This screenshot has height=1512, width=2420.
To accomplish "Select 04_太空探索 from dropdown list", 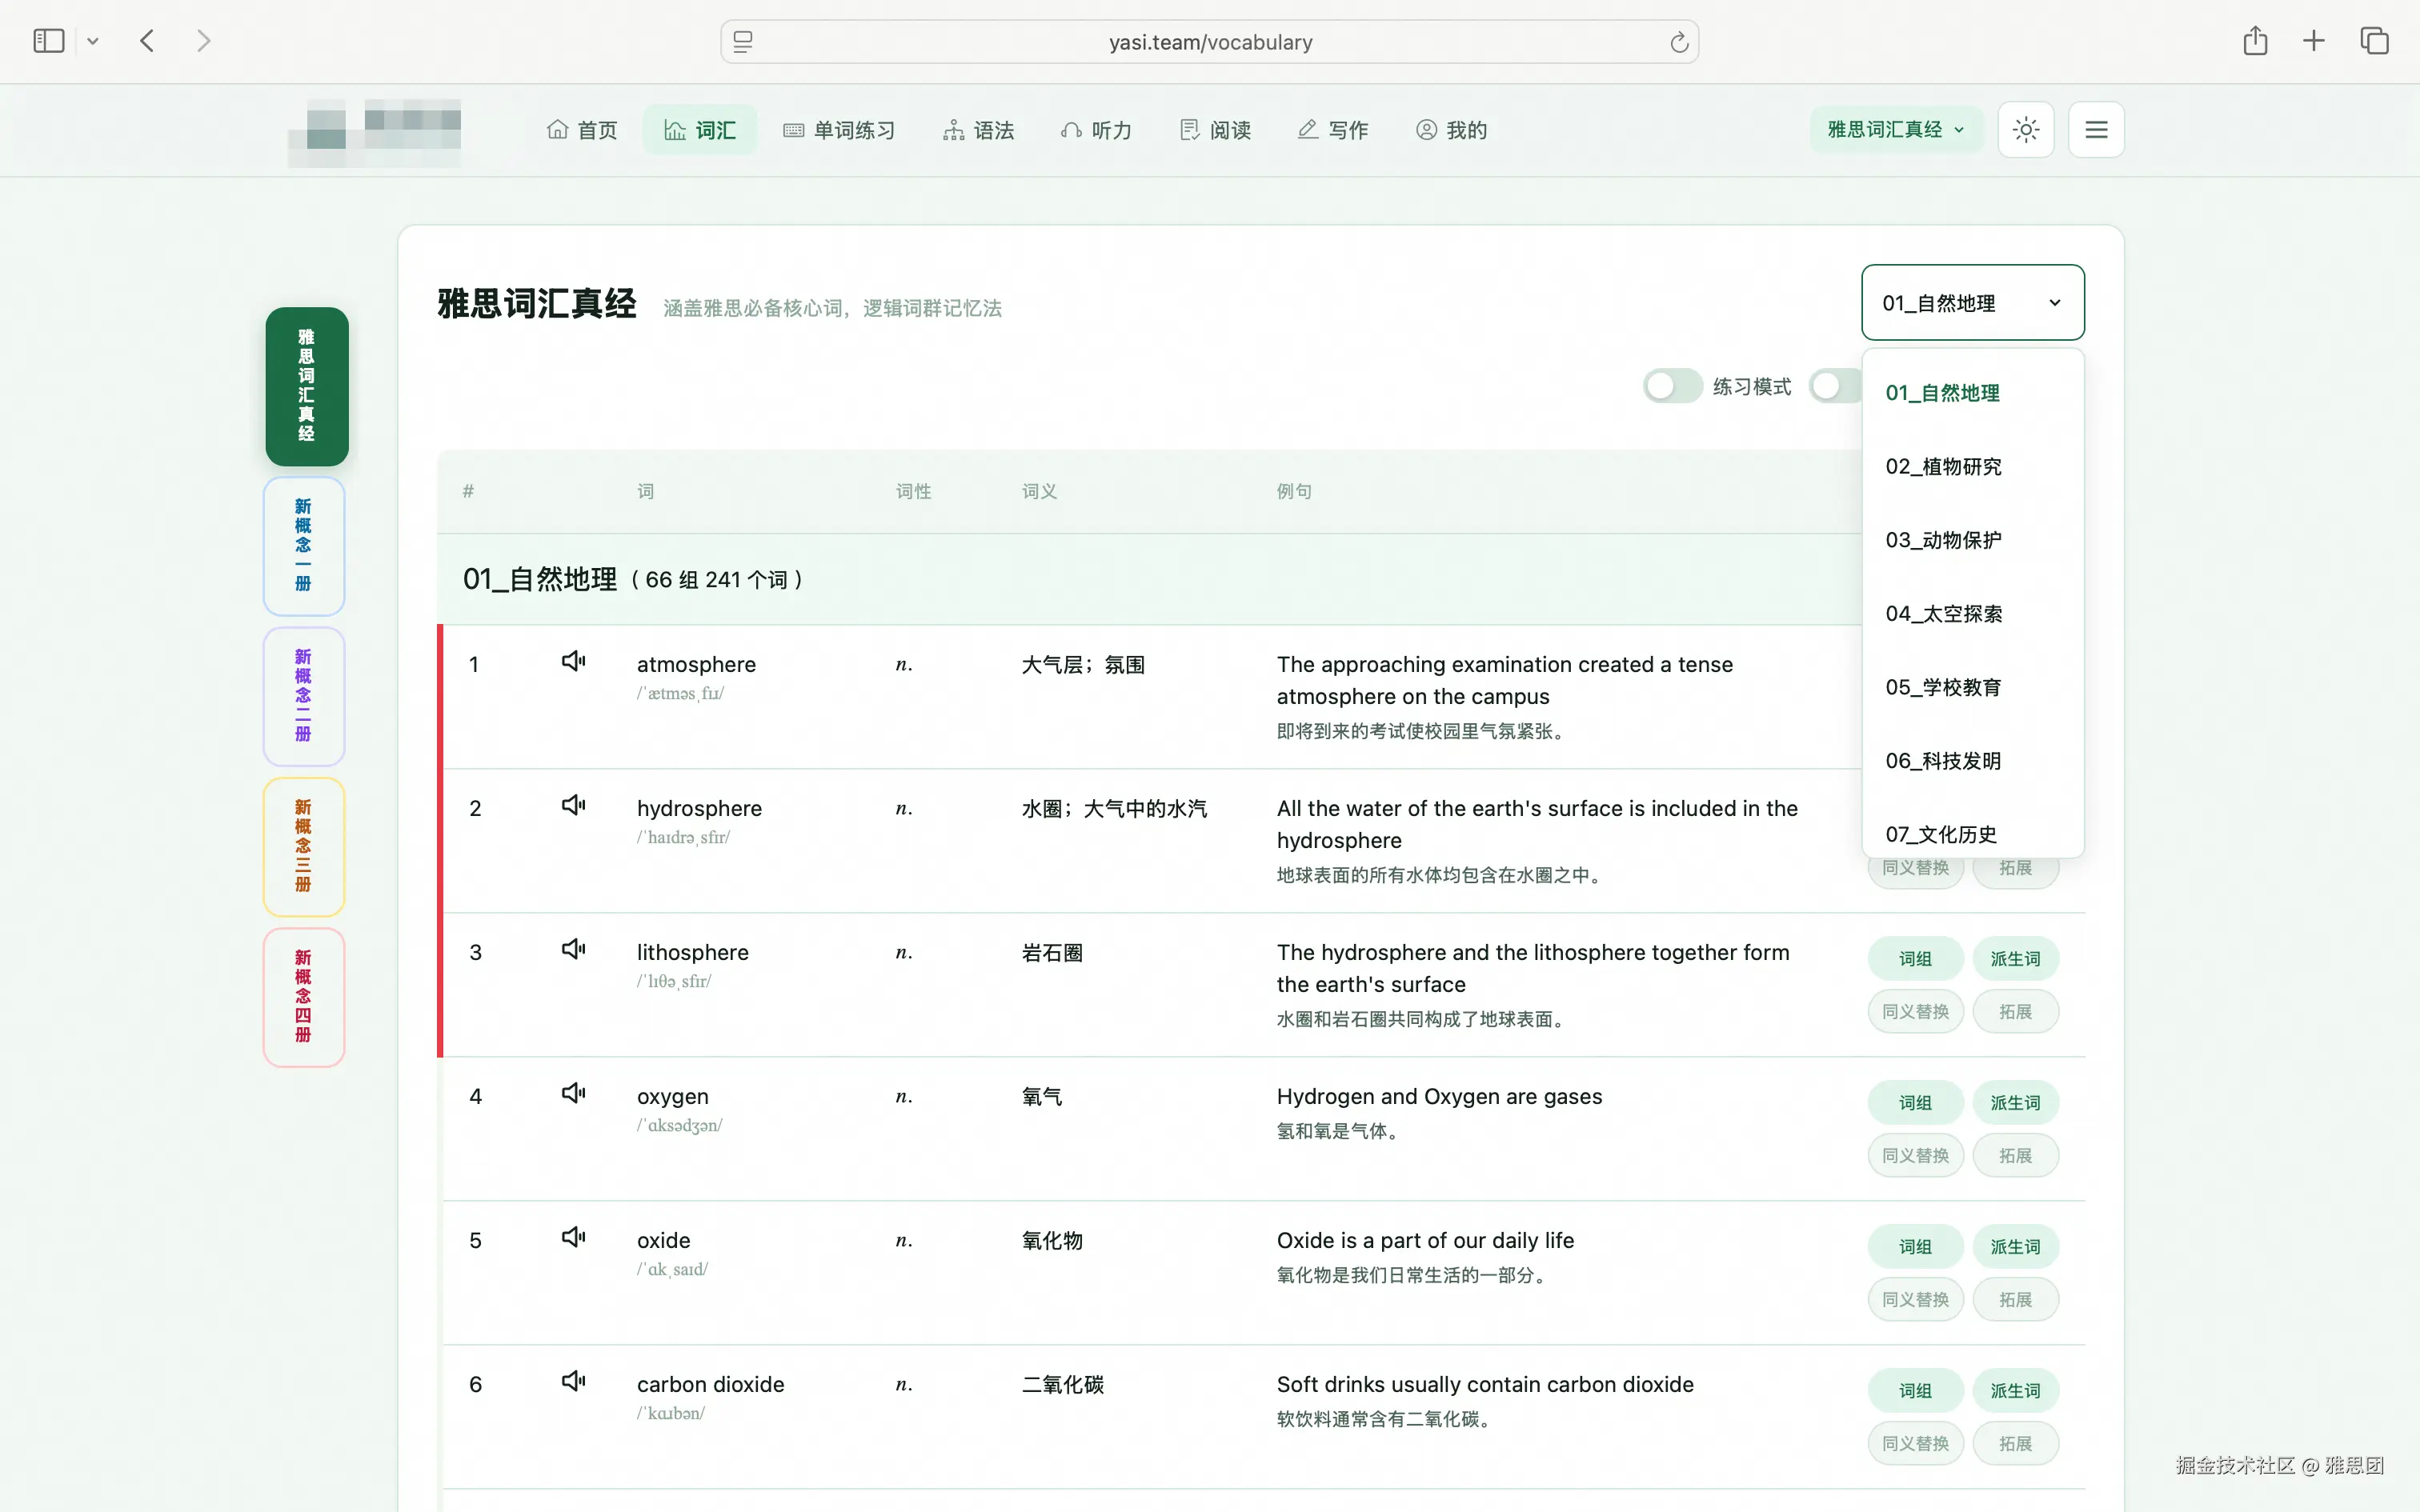I will pyautogui.click(x=1972, y=614).
